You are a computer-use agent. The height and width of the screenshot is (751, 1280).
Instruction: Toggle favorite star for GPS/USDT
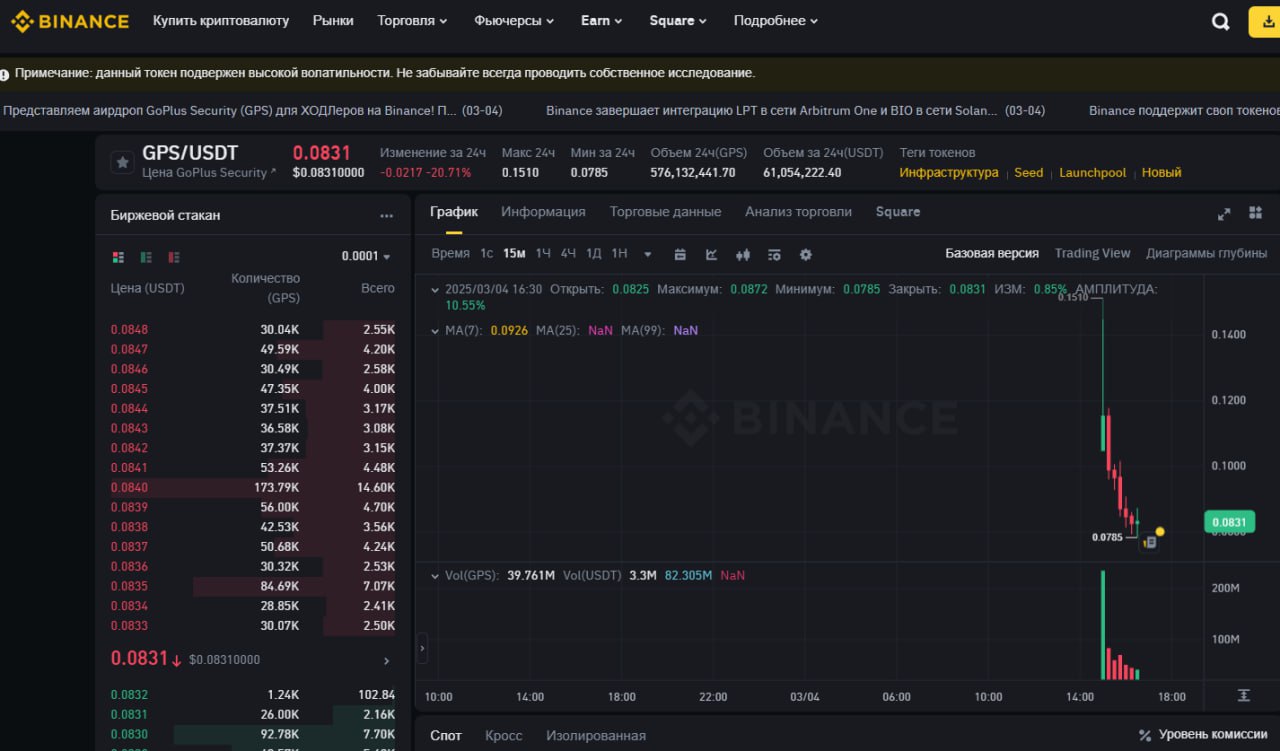pos(122,162)
